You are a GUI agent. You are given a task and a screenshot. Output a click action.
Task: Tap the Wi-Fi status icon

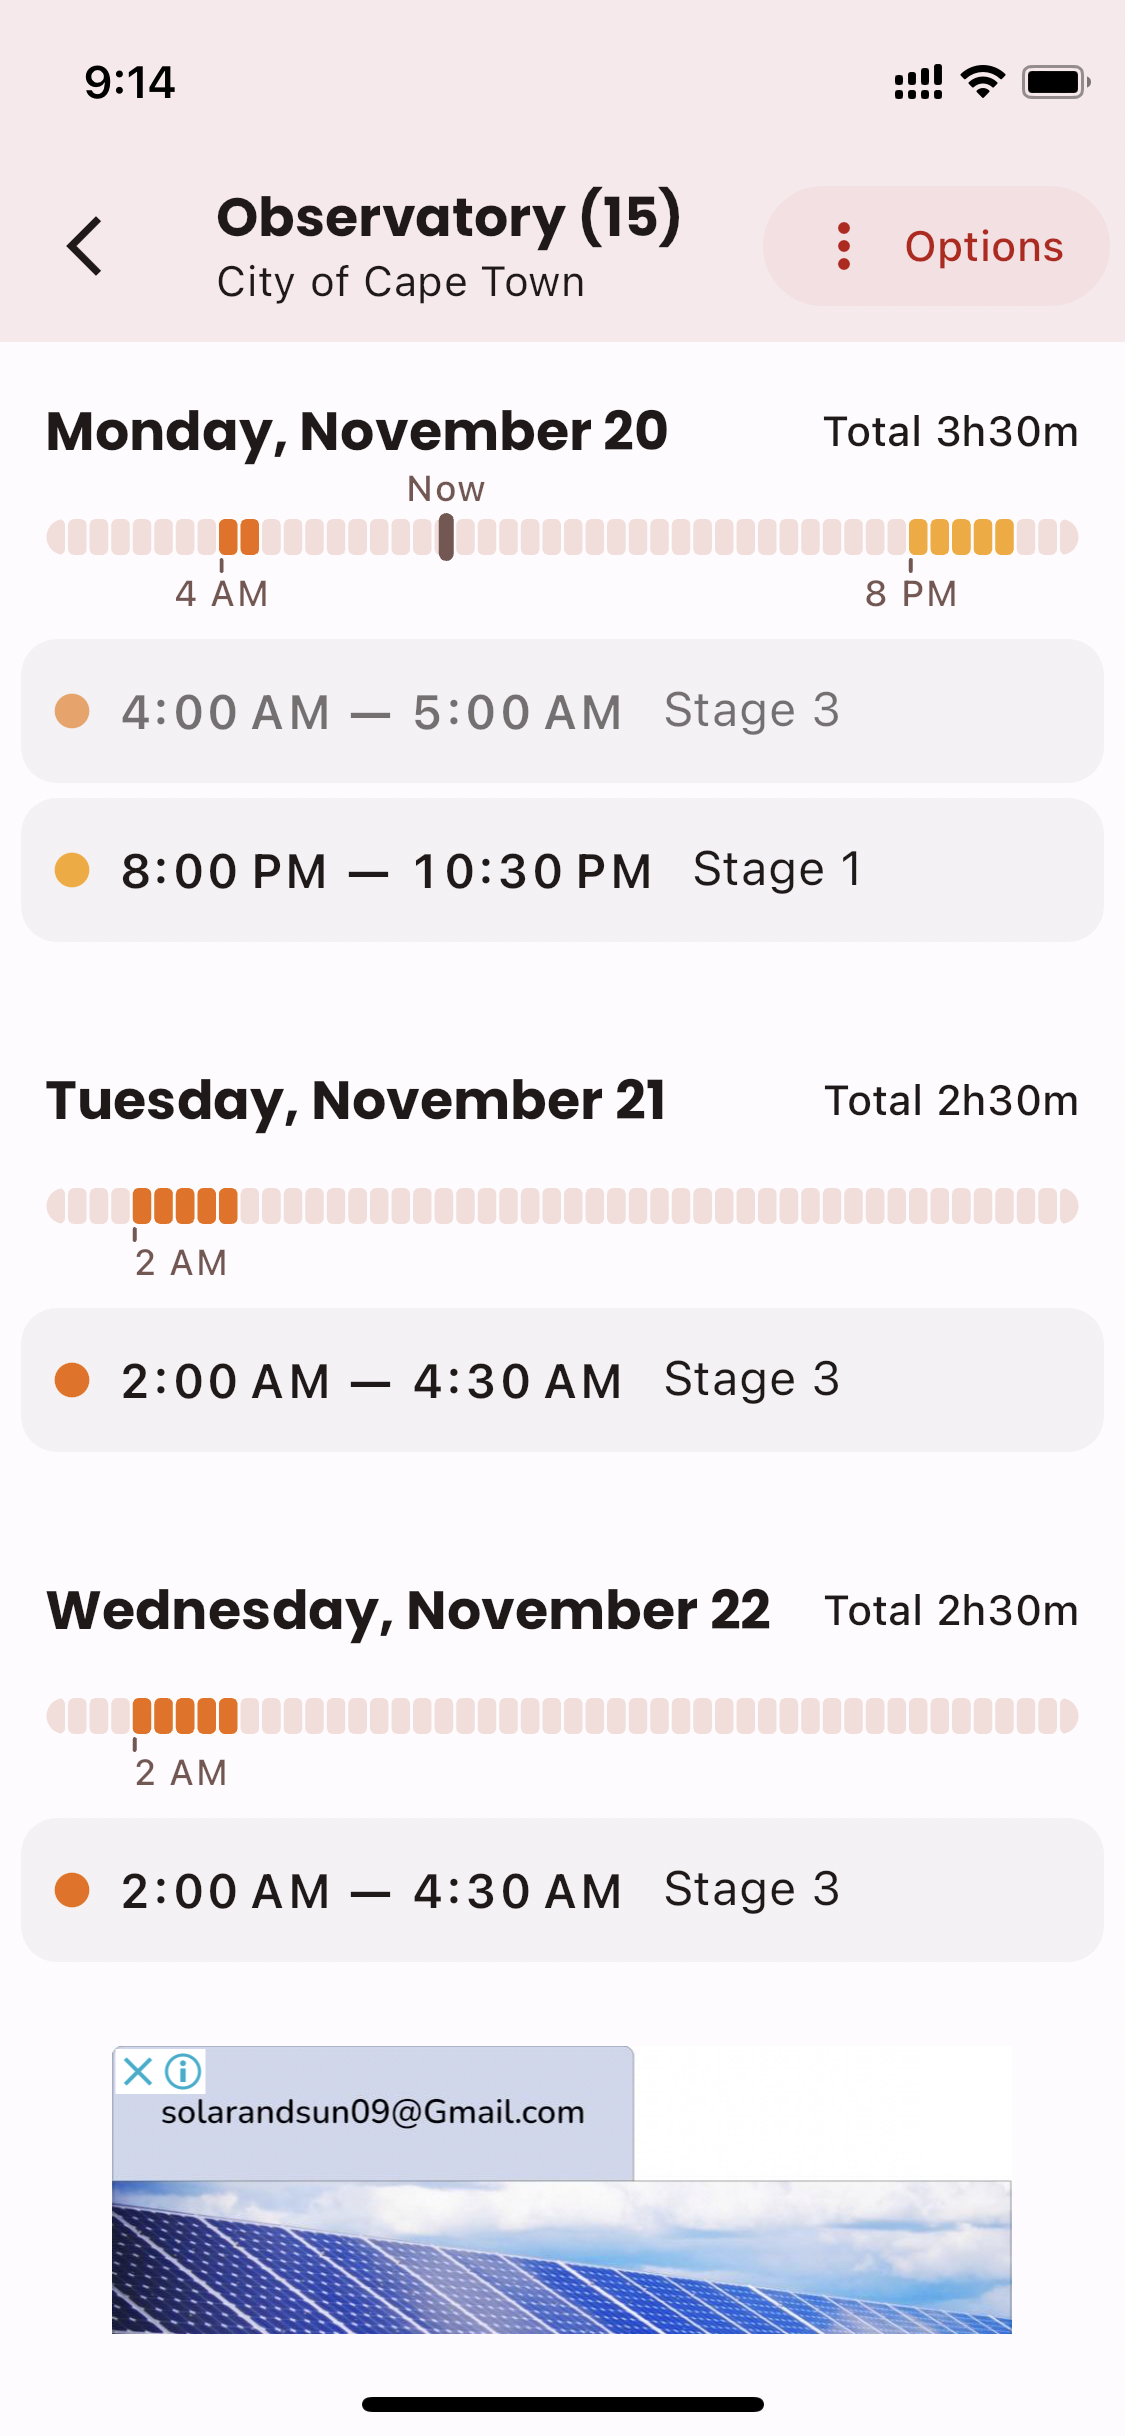coord(983,82)
